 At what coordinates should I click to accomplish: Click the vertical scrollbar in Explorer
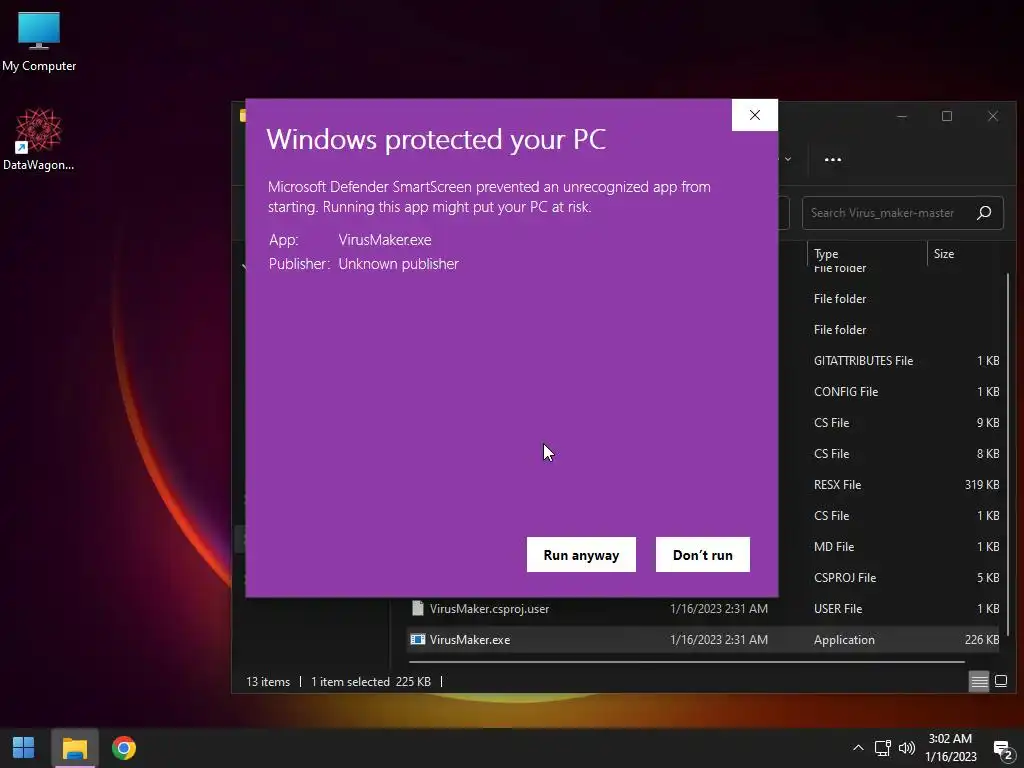(x=1008, y=454)
